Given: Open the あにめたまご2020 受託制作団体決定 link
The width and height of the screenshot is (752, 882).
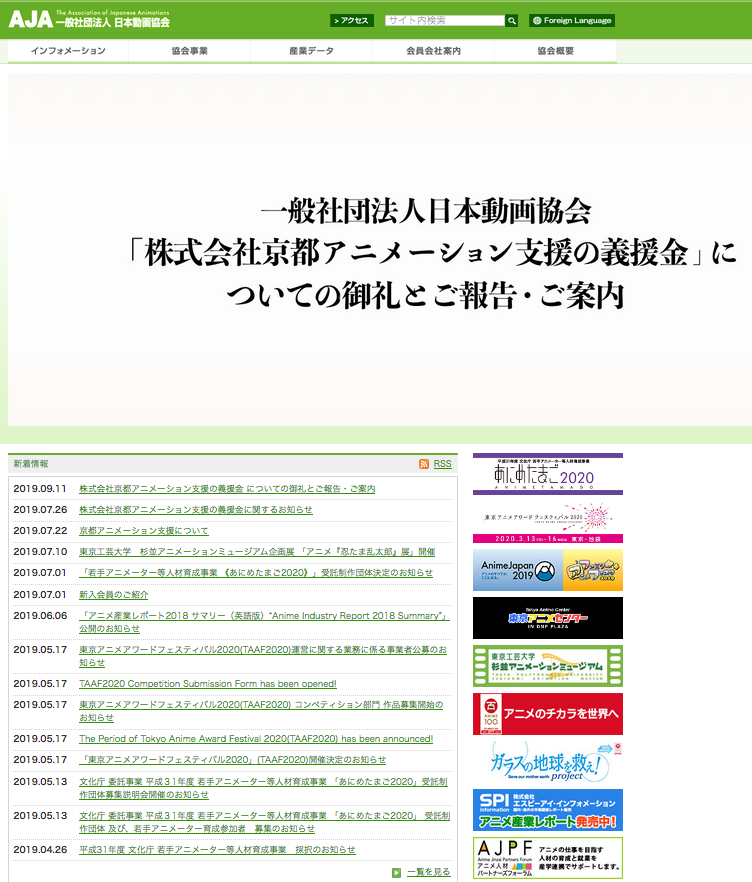Looking at the screenshot, I should coord(256,573).
